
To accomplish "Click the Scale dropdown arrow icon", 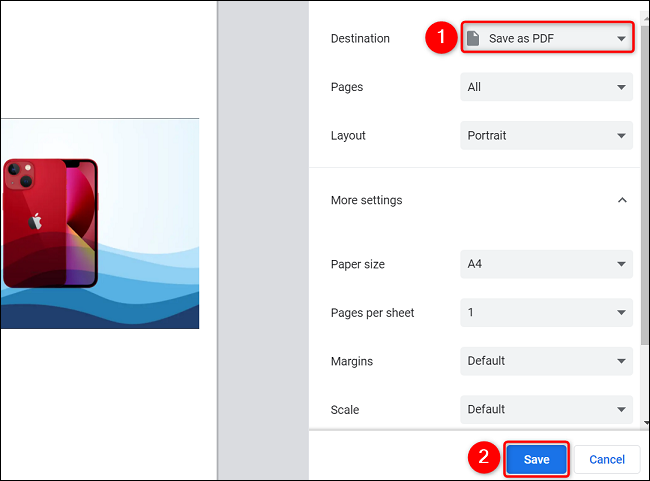I will coord(621,410).
